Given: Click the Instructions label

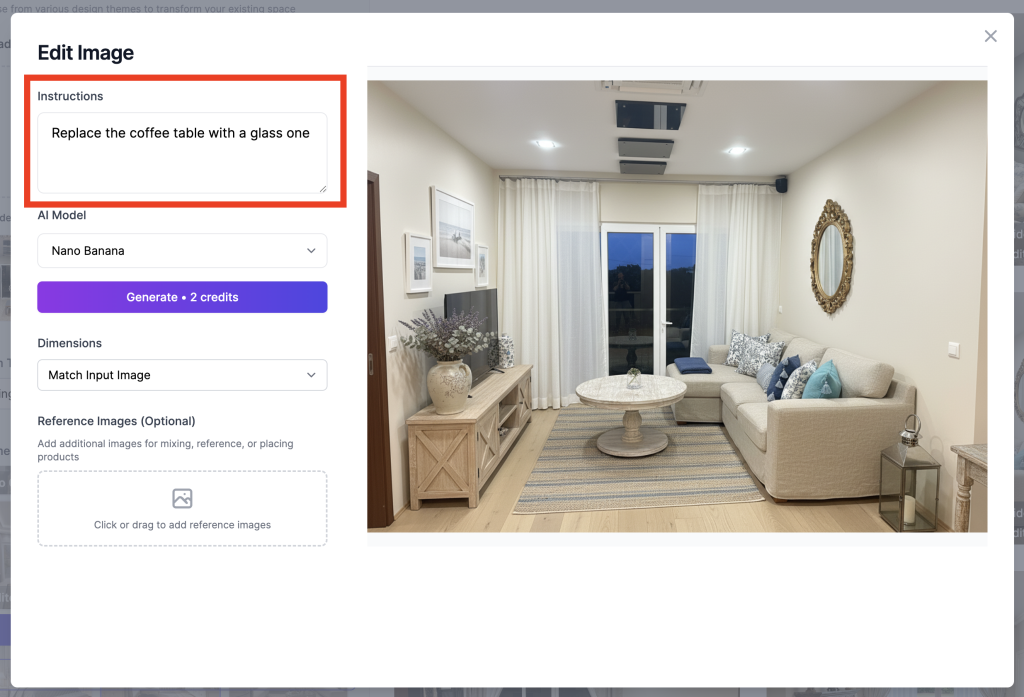Looking at the screenshot, I should pos(70,96).
